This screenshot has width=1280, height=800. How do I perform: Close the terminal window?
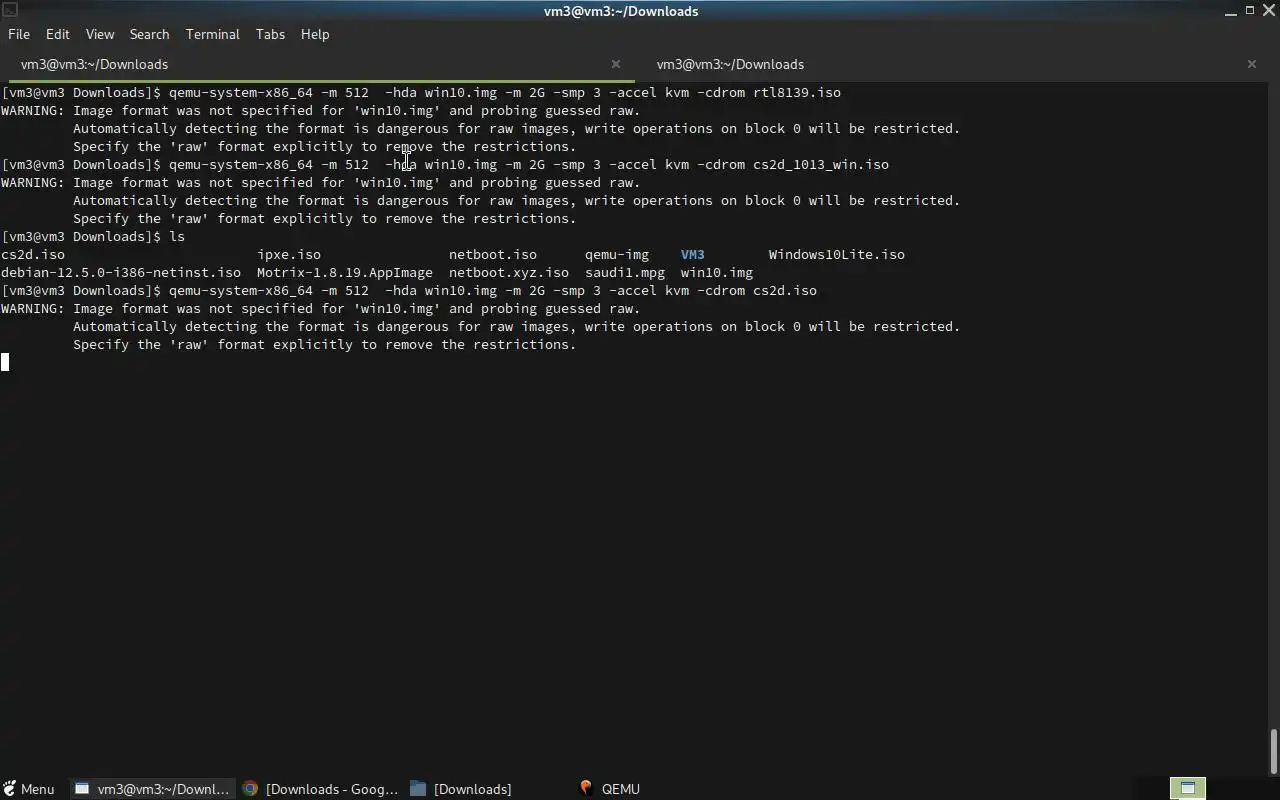(1268, 10)
